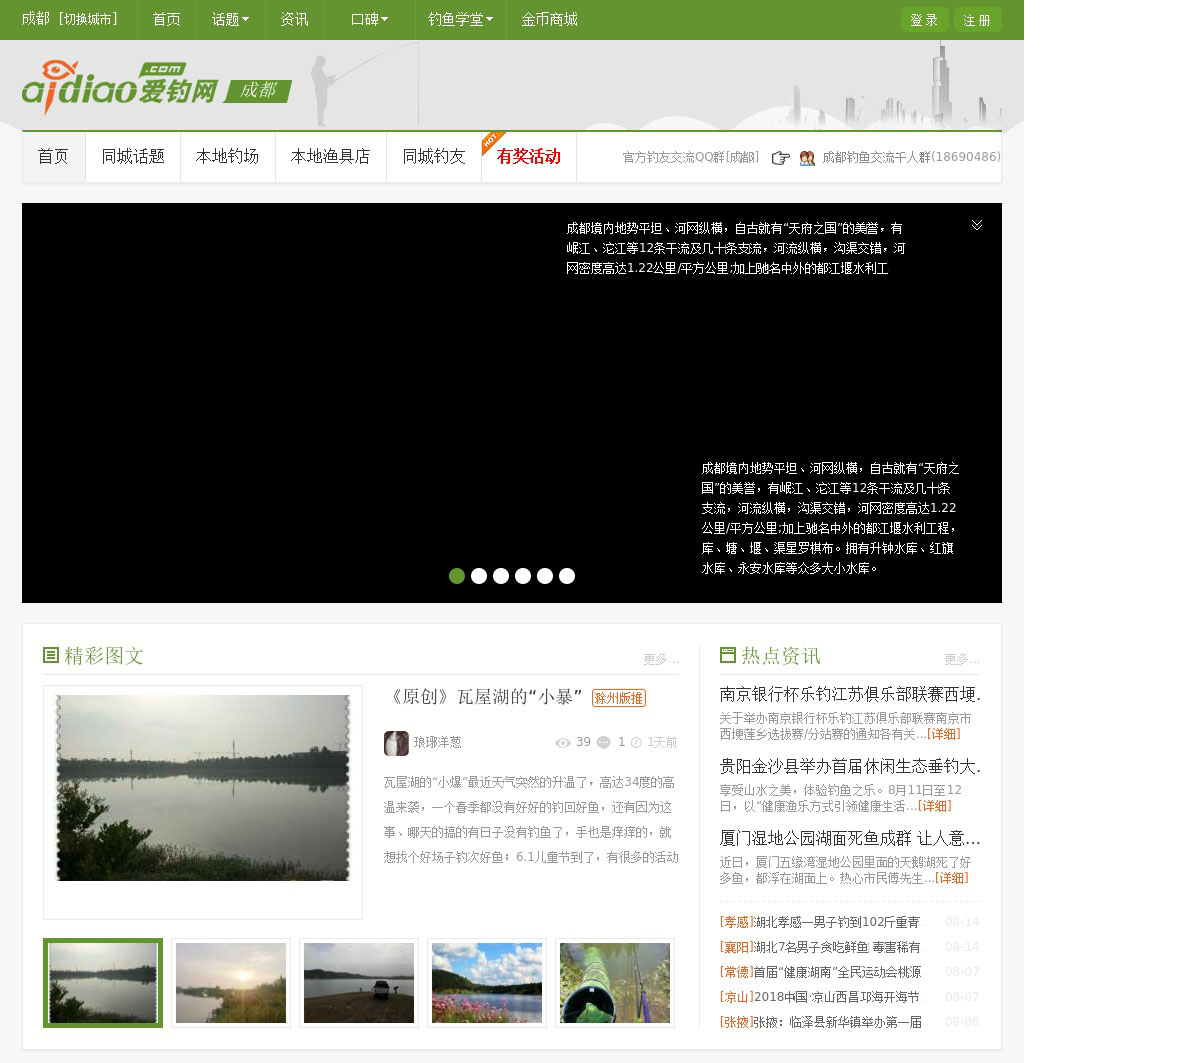Click the 热点资讯 section icon
The height and width of the screenshot is (1063, 1200).
(728, 655)
